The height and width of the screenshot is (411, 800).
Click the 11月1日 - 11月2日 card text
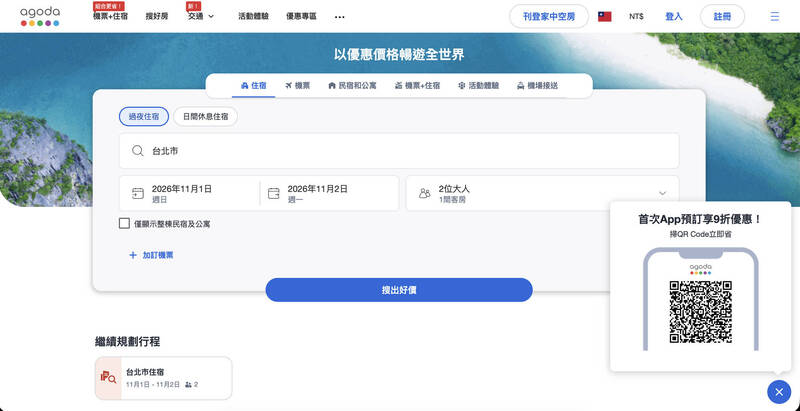coord(153,384)
